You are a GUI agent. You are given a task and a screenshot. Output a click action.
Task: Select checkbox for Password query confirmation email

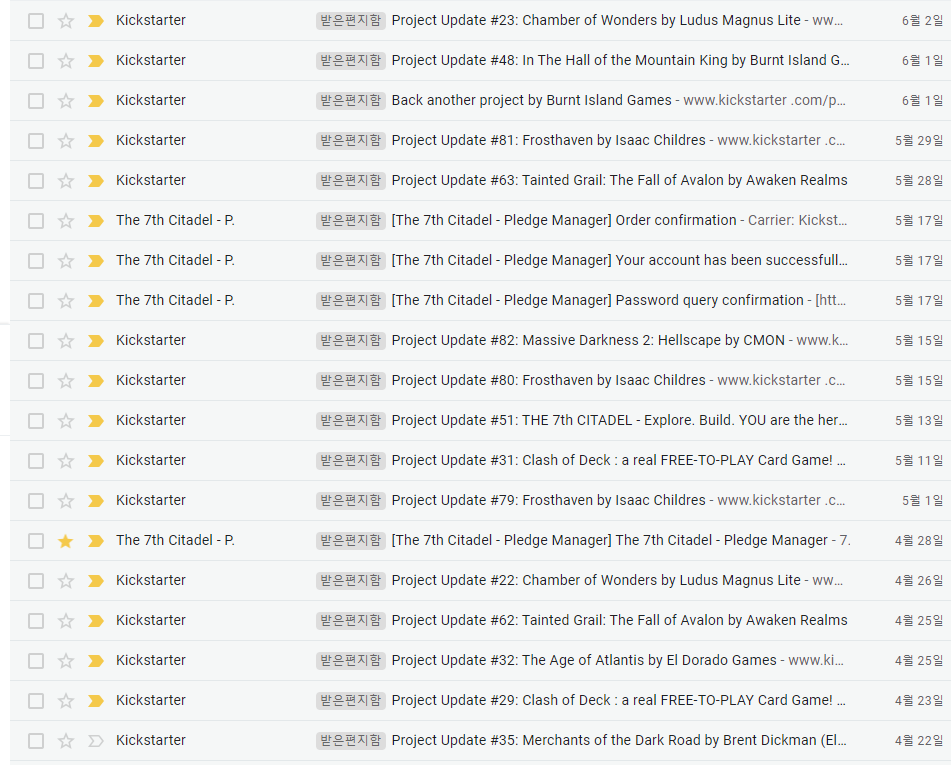[36, 302]
